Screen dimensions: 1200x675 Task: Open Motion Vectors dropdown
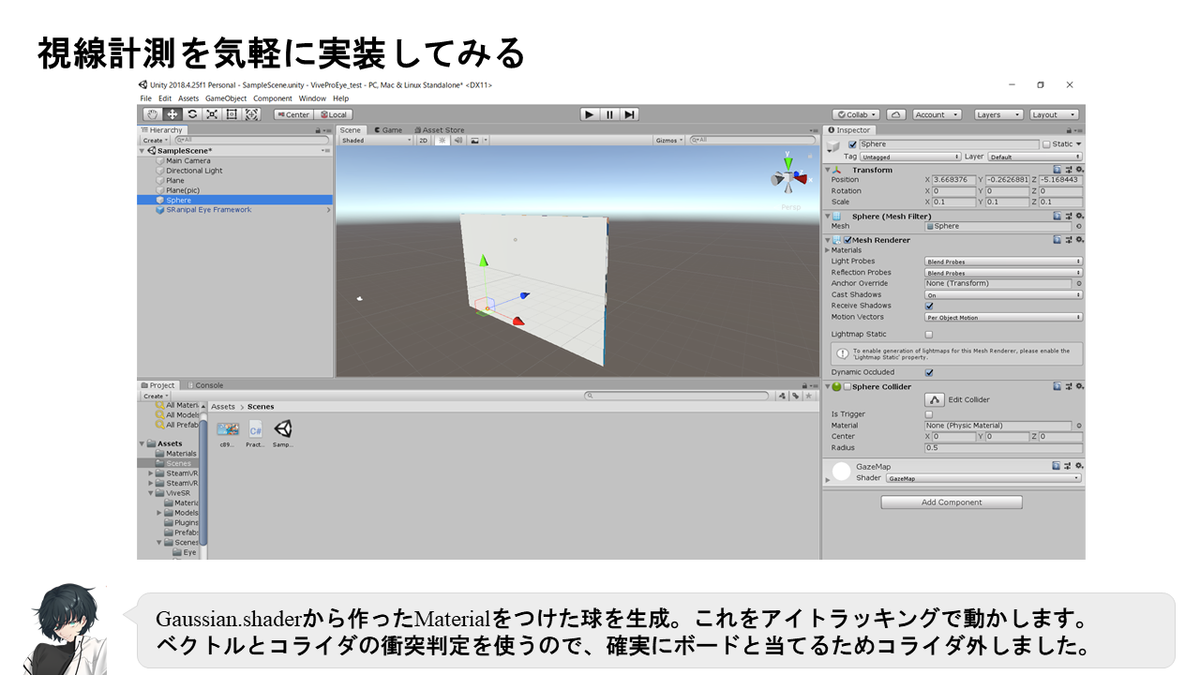[x=1003, y=317]
